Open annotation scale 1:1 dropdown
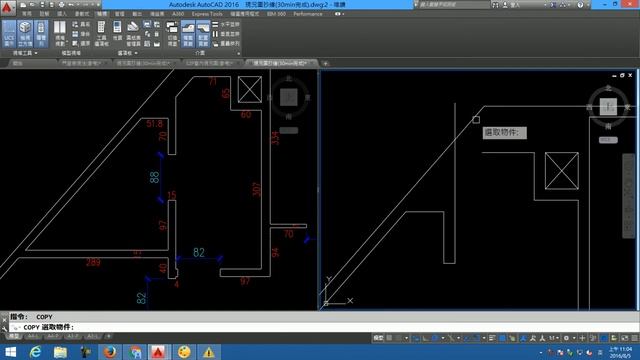The width and height of the screenshot is (640, 360). 553,338
